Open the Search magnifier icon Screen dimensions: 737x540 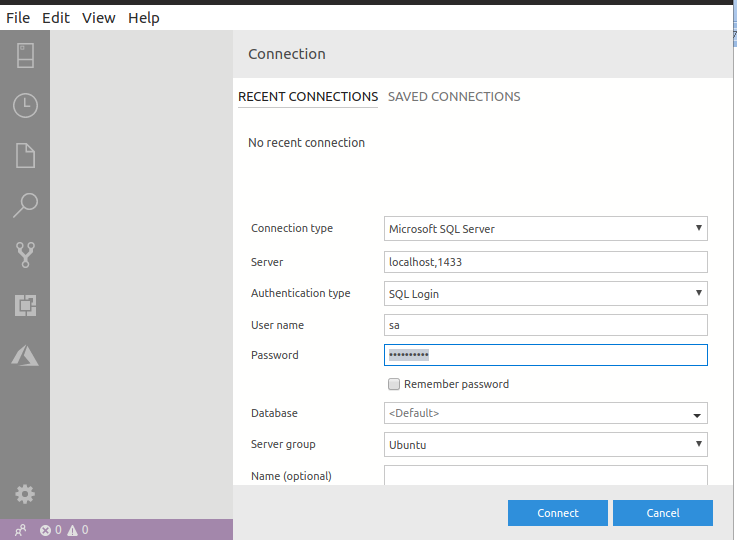(x=25, y=206)
